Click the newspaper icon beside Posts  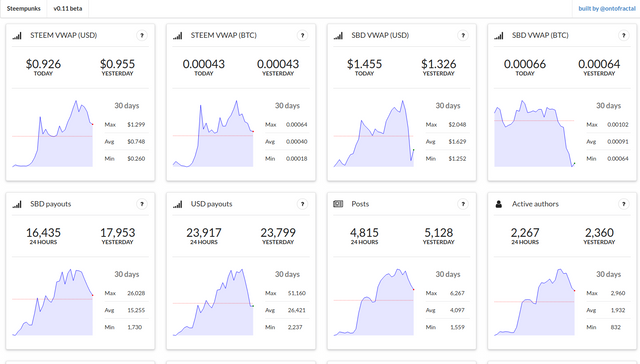(x=338, y=204)
